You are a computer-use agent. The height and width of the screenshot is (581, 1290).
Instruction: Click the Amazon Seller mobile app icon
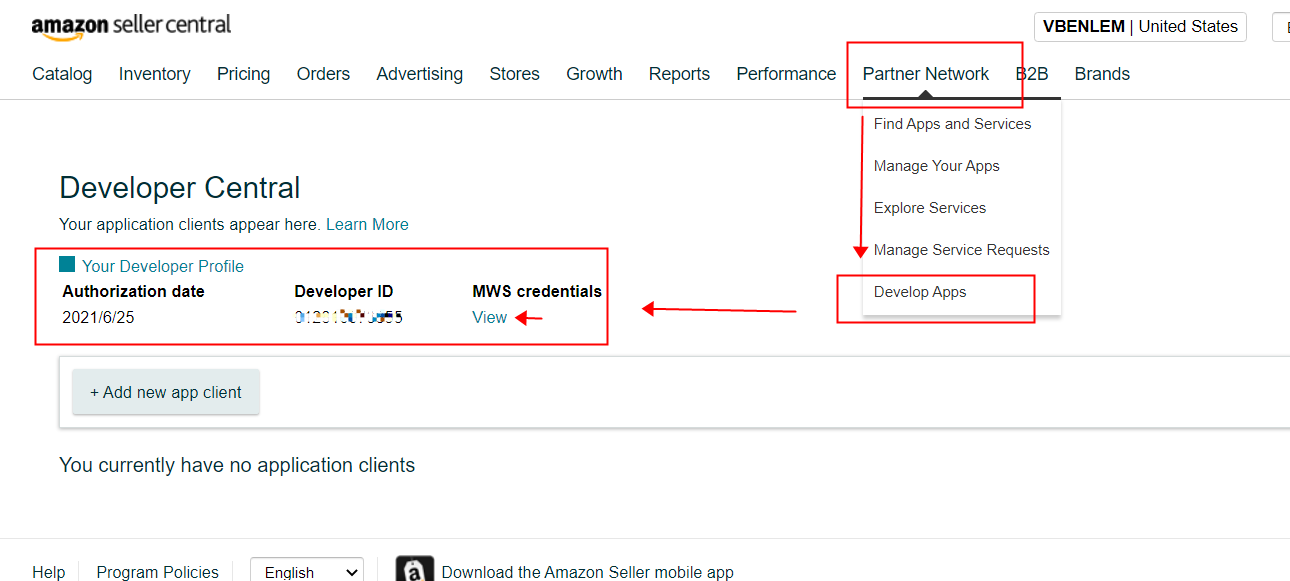[x=415, y=570]
